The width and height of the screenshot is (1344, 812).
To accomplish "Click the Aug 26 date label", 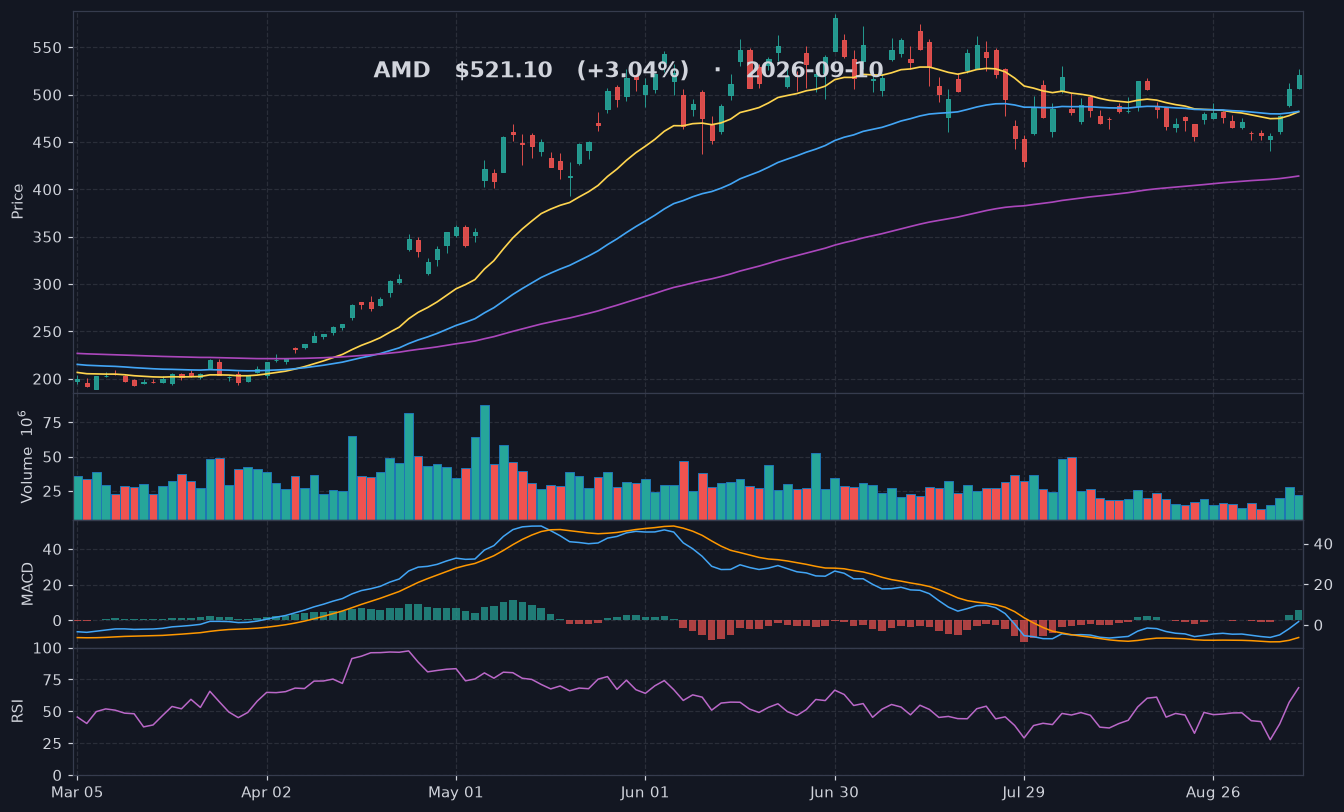I will [1213, 792].
